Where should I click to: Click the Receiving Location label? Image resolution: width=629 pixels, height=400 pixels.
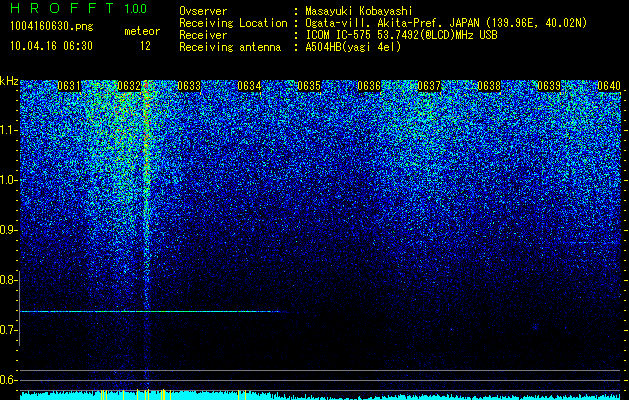[233, 23]
